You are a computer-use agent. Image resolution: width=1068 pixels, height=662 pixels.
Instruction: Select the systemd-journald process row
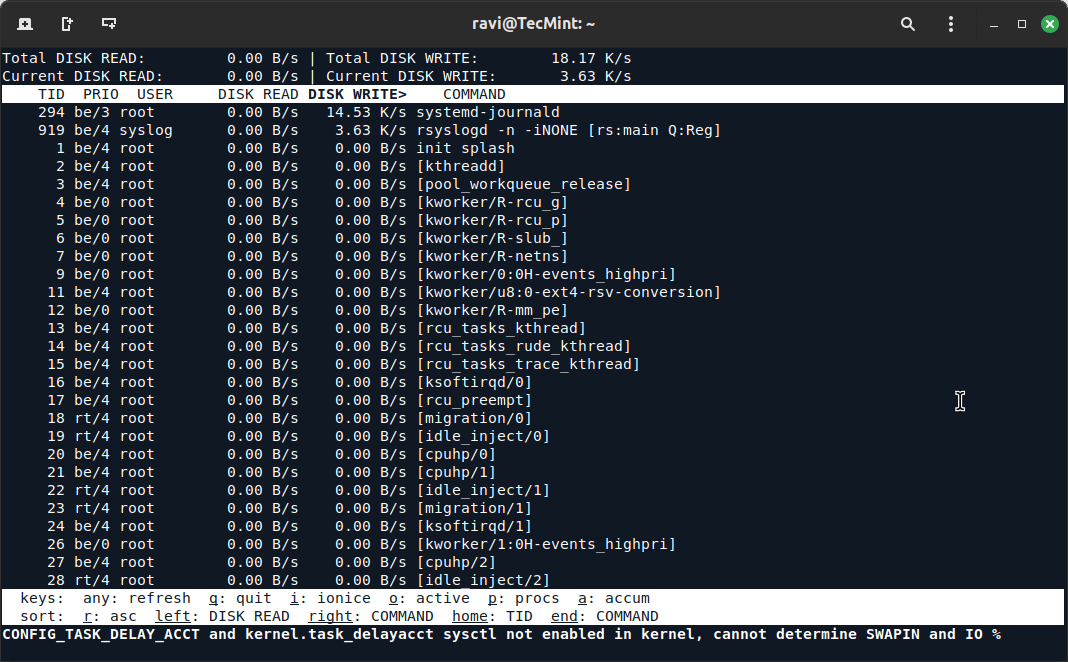(488, 112)
